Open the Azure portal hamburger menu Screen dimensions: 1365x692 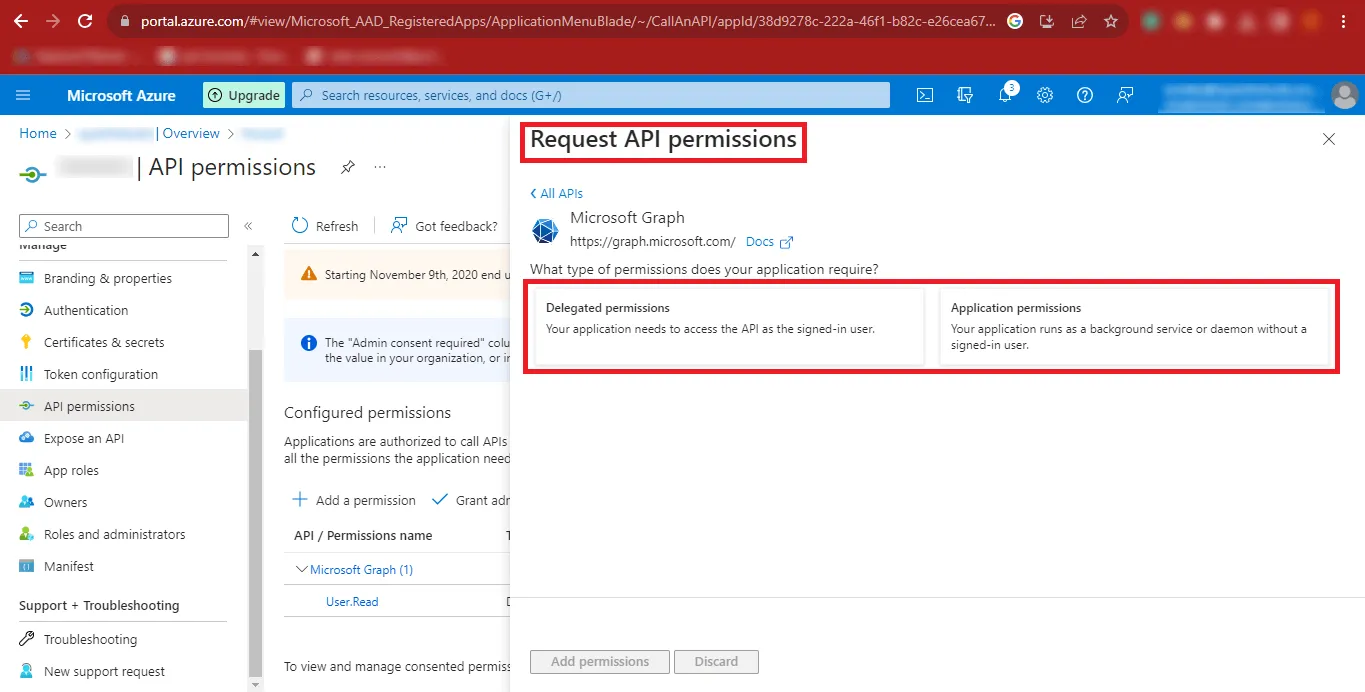coord(23,95)
